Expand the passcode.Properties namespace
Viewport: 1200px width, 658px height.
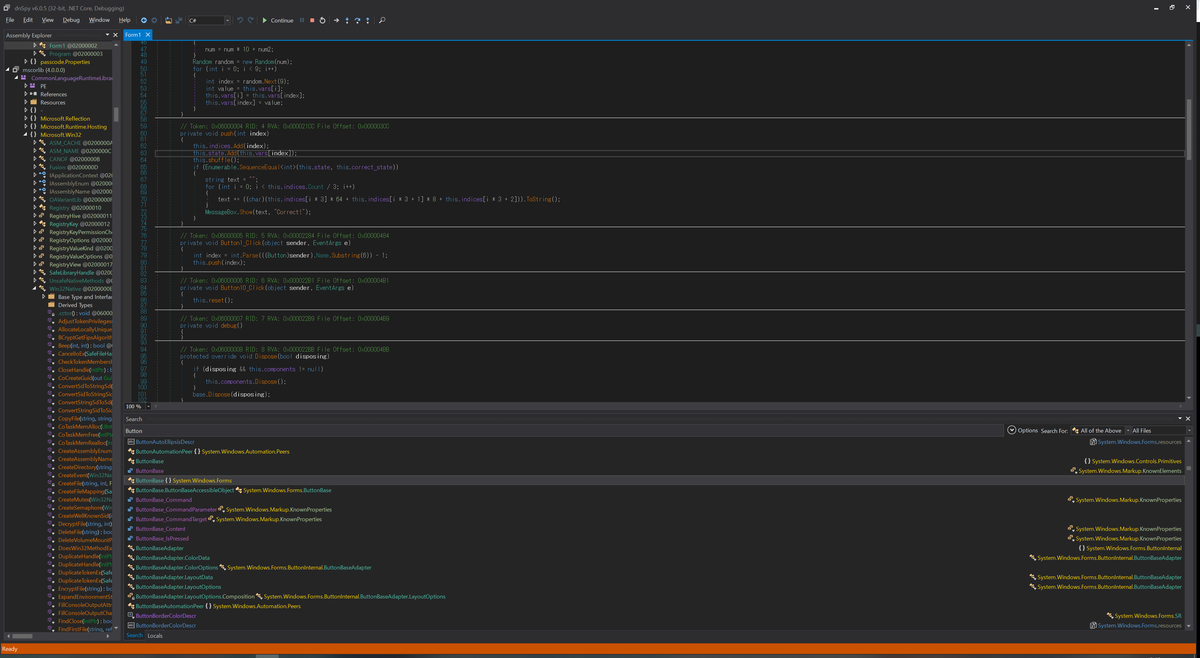point(26,62)
